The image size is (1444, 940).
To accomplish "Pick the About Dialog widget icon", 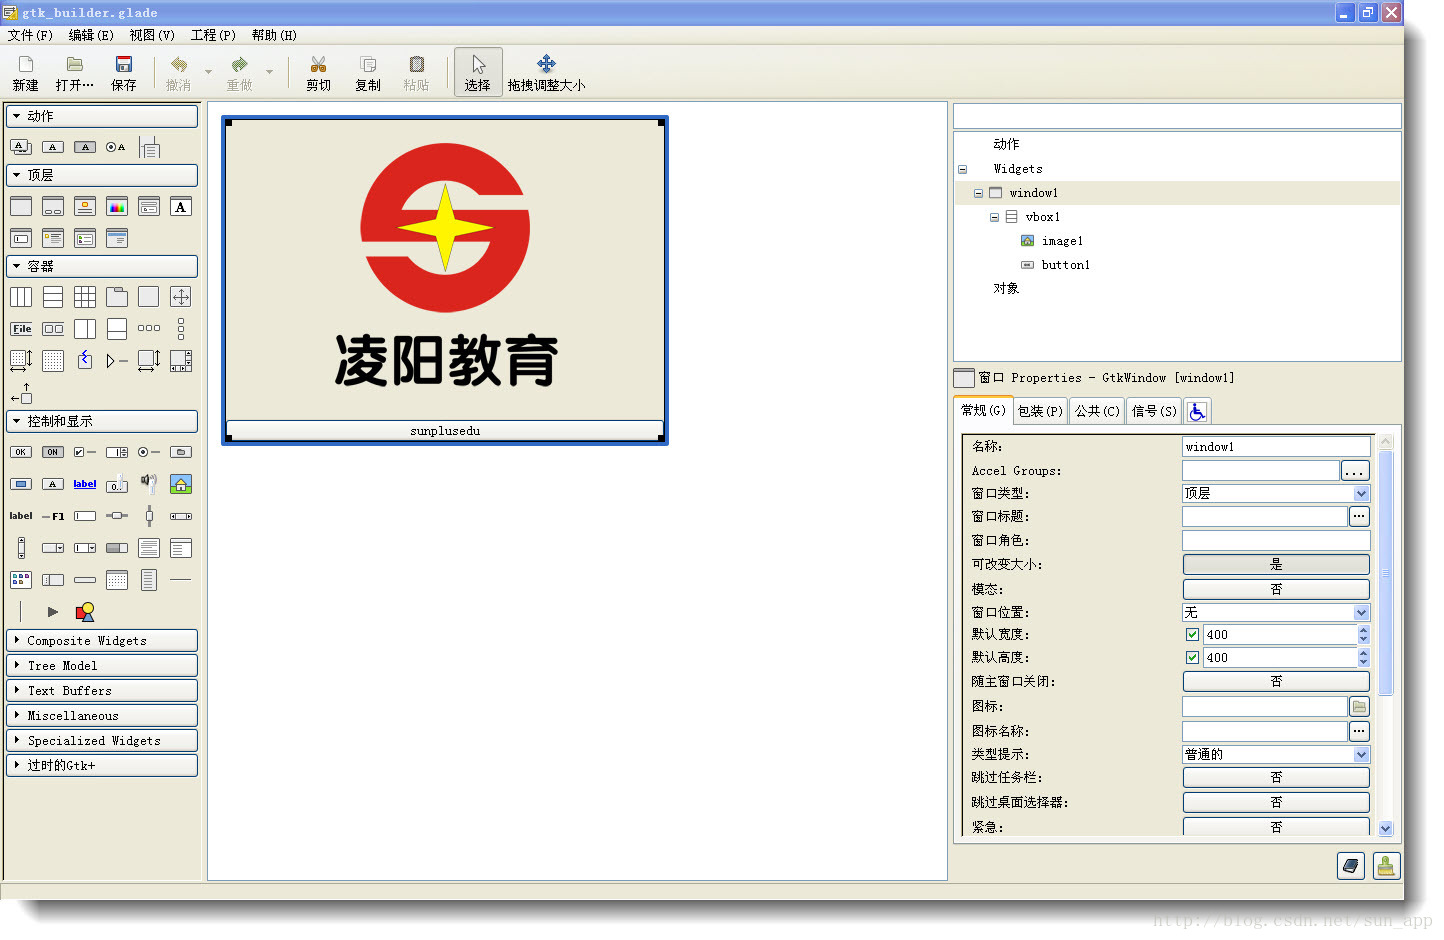I will pos(85,207).
